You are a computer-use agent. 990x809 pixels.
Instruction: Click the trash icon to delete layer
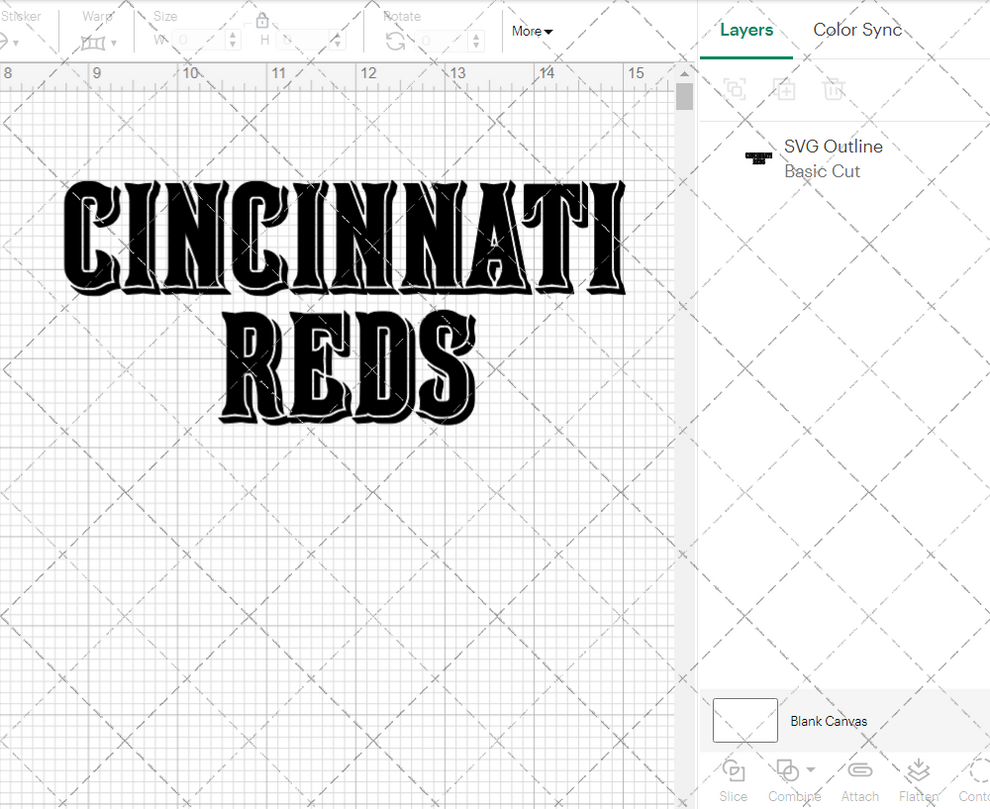click(x=834, y=89)
